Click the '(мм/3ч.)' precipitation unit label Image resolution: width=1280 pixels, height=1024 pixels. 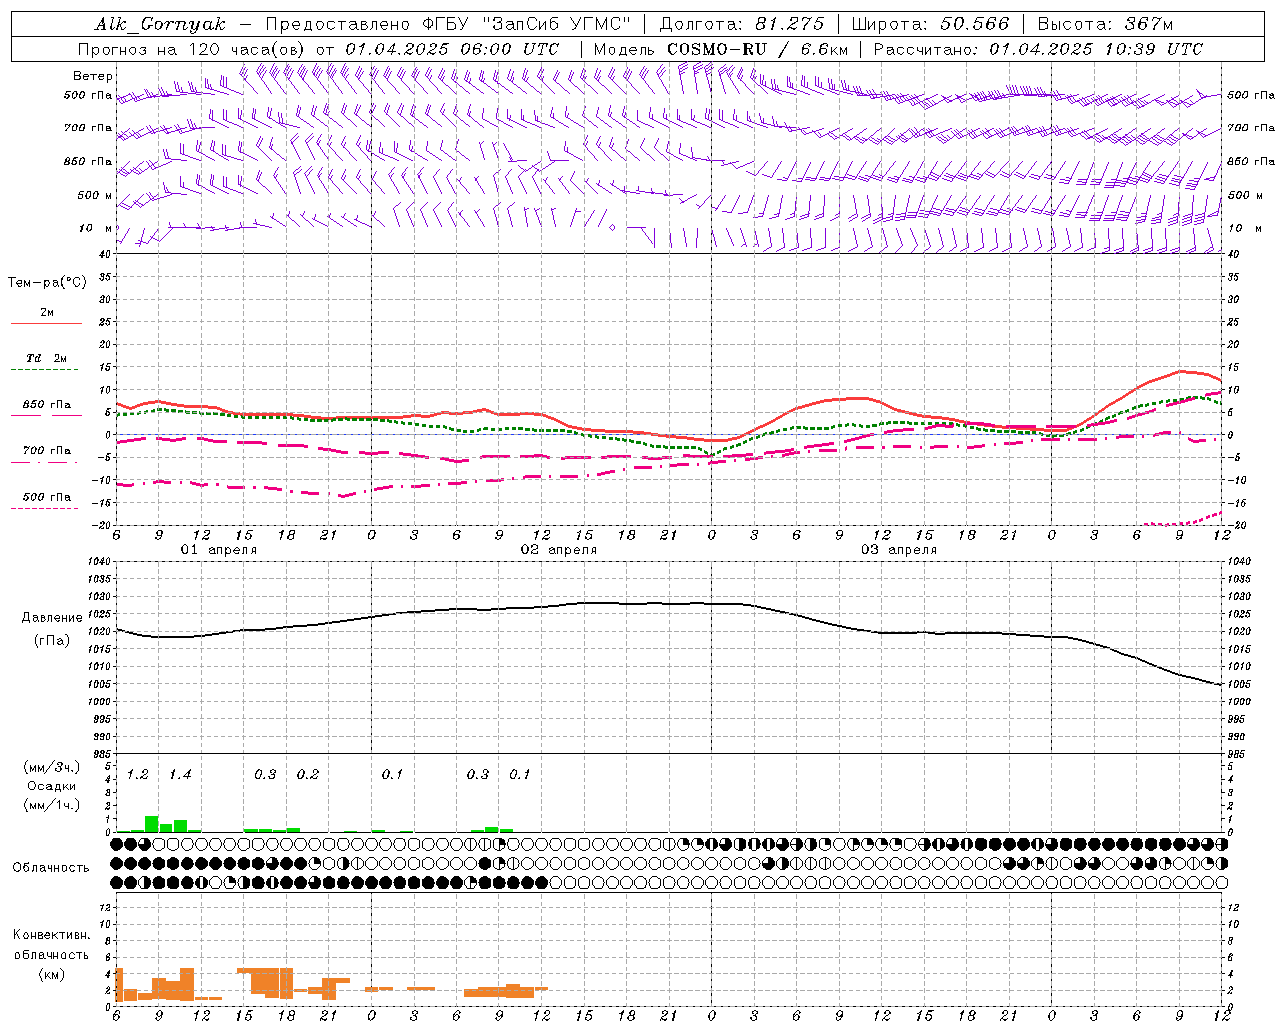coord(52,768)
